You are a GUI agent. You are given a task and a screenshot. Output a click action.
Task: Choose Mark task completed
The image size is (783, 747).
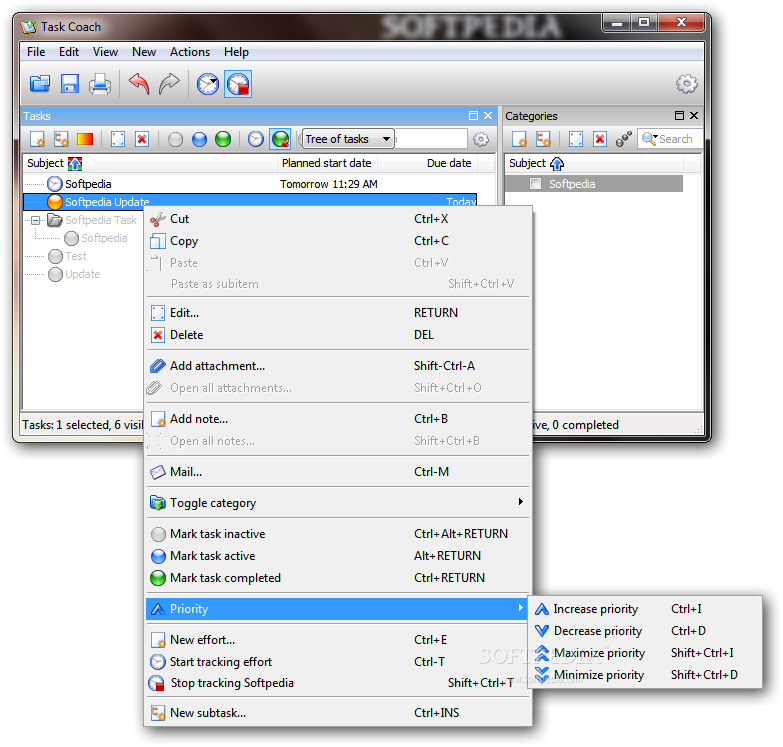[x=338, y=578]
